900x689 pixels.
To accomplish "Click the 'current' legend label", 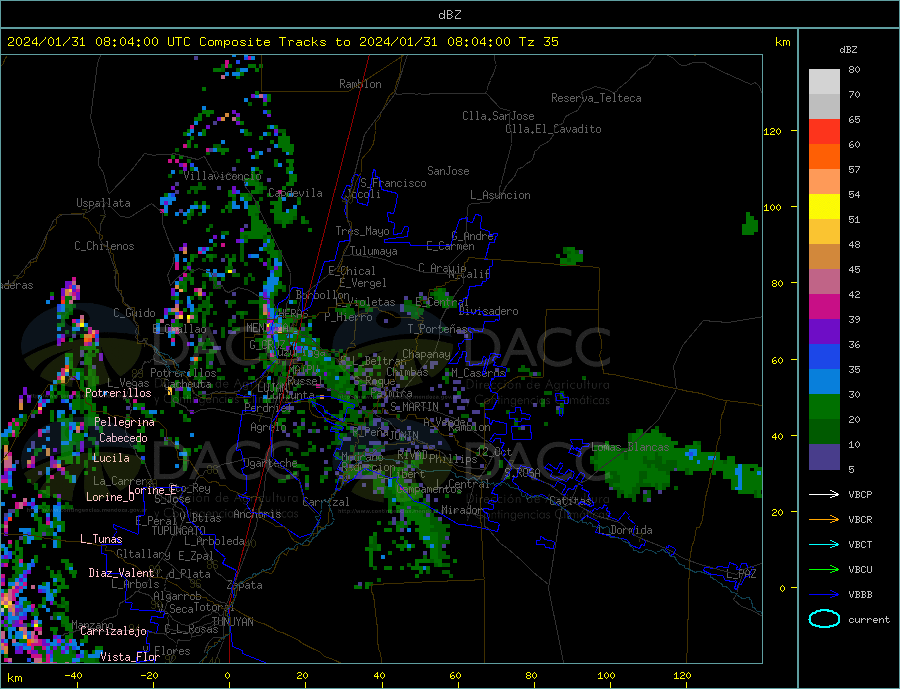I will click(869, 620).
